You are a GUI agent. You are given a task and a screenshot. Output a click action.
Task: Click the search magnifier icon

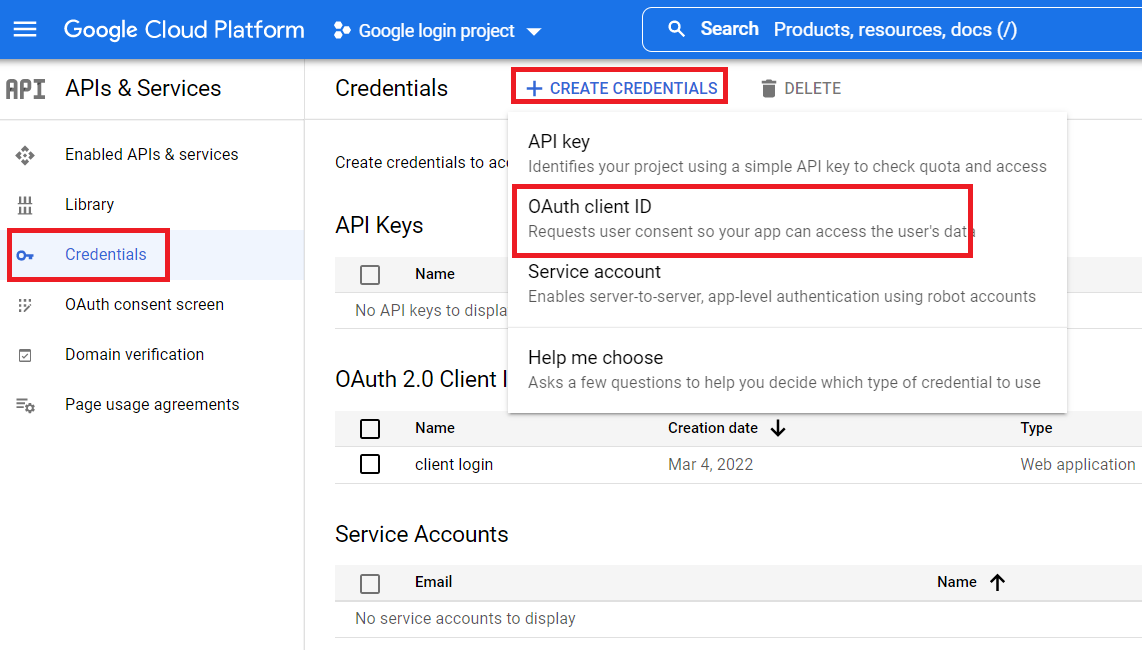click(x=677, y=29)
